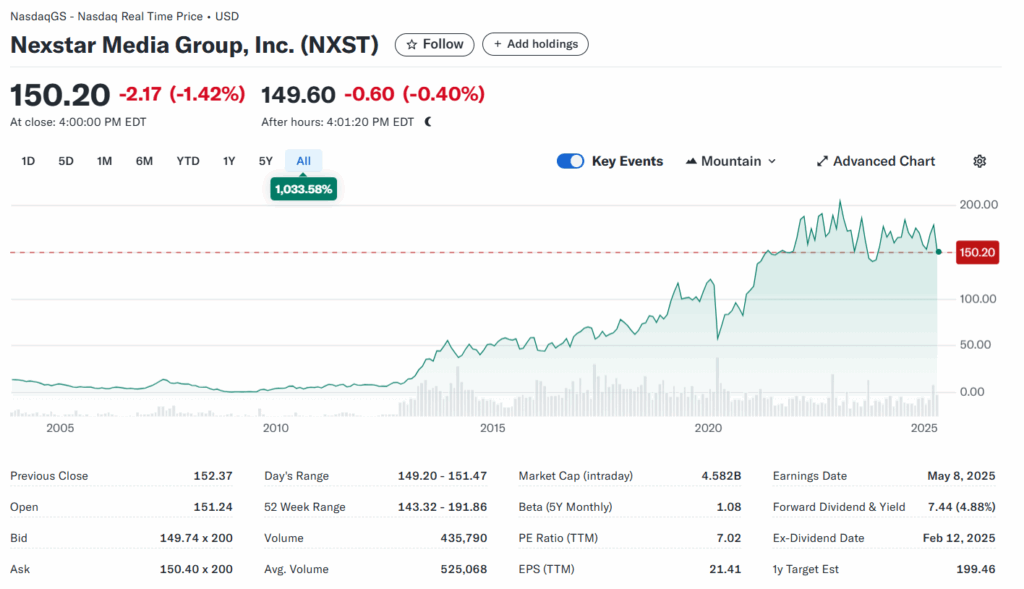
Task: Open the chart settings gear
Action: click(979, 161)
